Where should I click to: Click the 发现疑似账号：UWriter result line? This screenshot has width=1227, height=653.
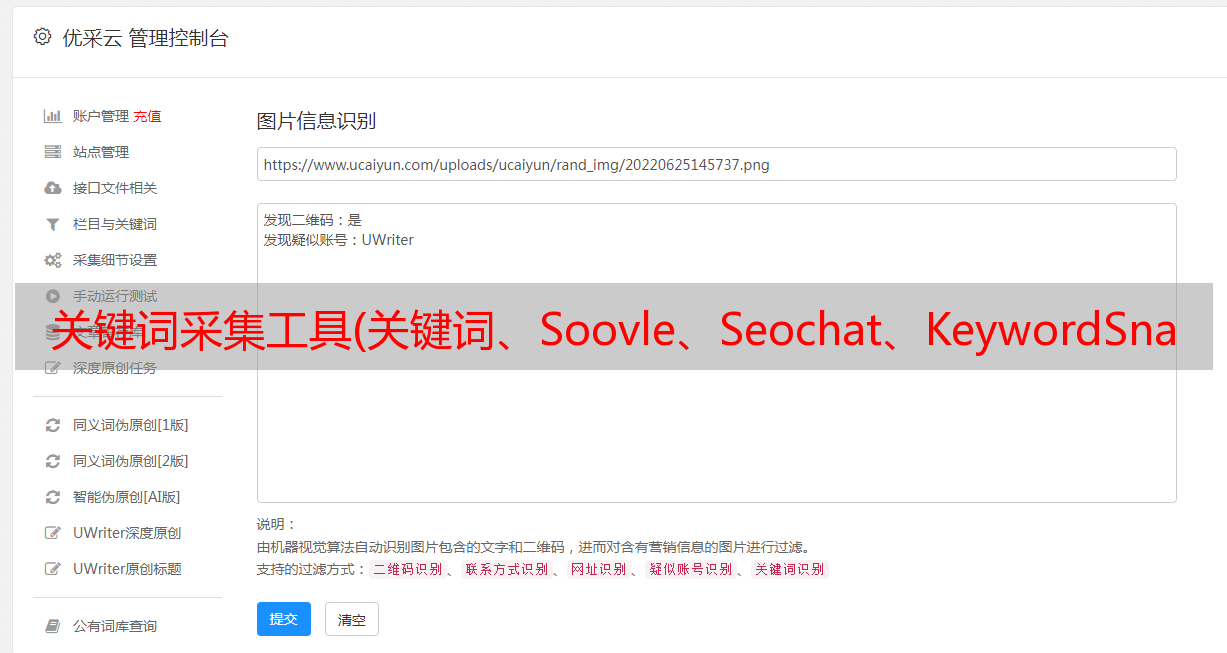pyautogui.click(x=339, y=240)
